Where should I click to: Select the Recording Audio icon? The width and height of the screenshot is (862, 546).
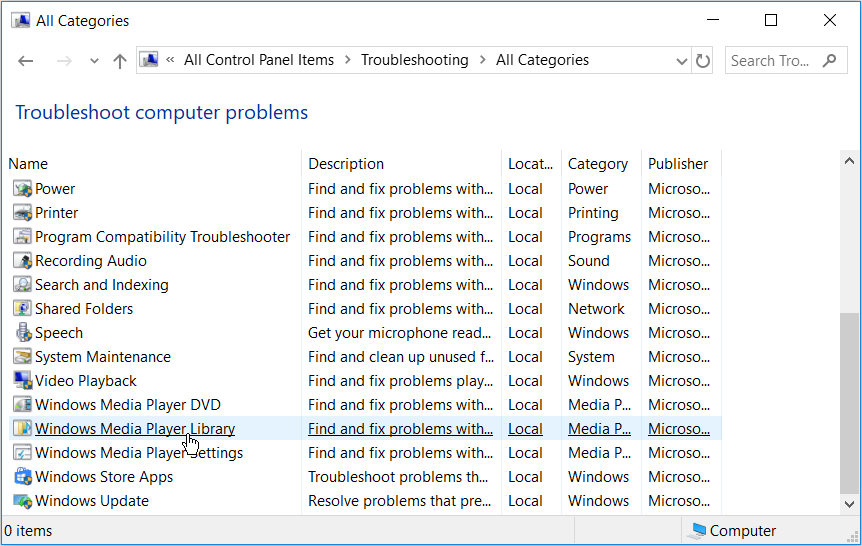pyautogui.click(x=22, y=260)
